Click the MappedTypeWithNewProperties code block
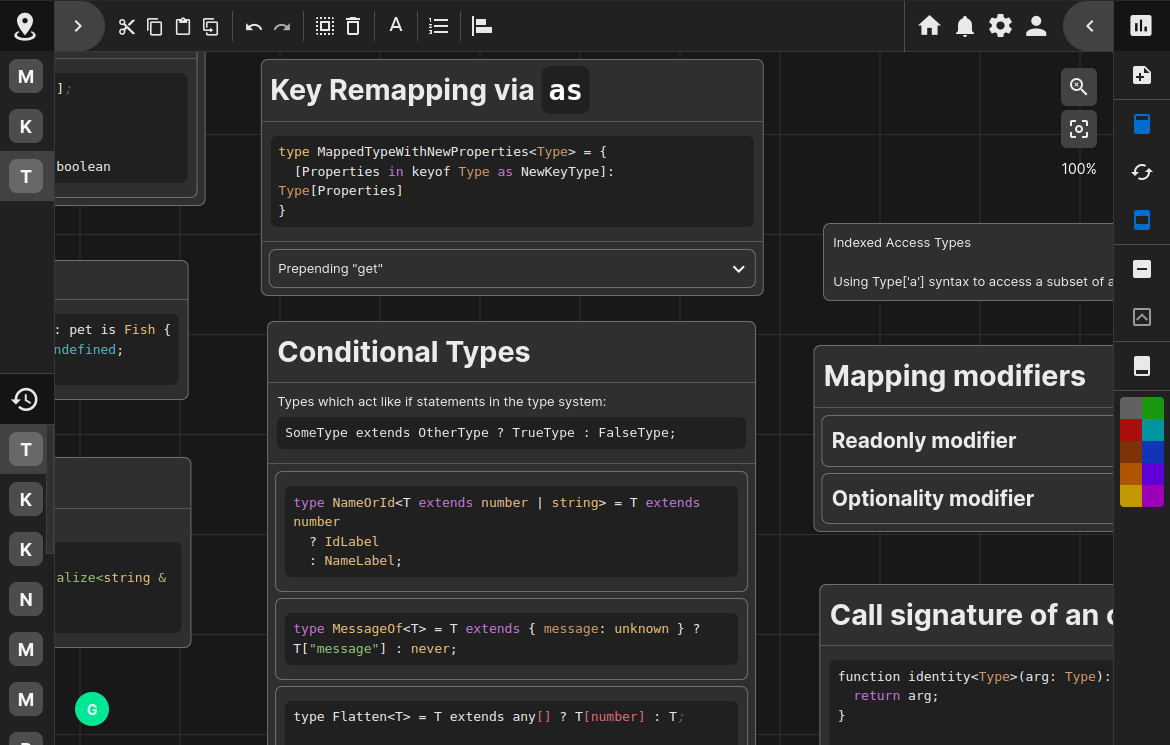Image resolution: width=1170 pixels, height=745 pixels. pyautogui.click(x=512, y=181)
